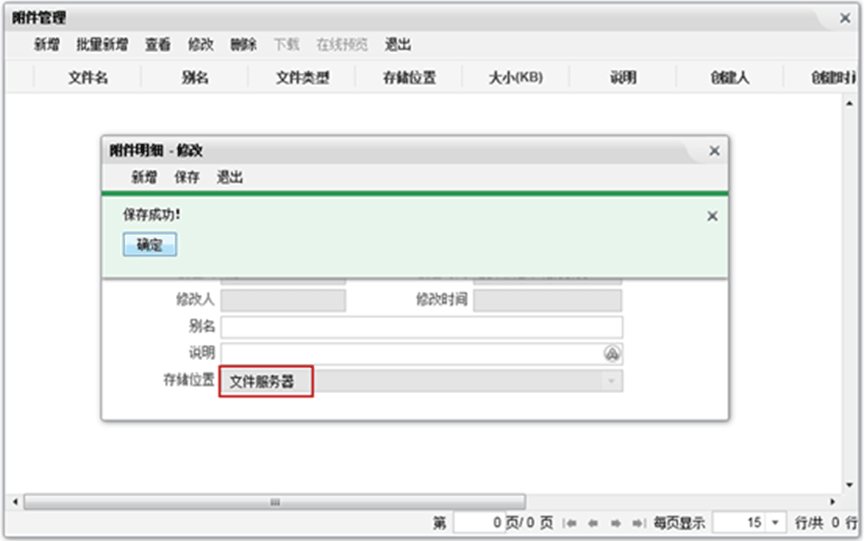Click the greyed-out 下载 toolbar item
Screen dimensions: 864x541
point(287,45)
